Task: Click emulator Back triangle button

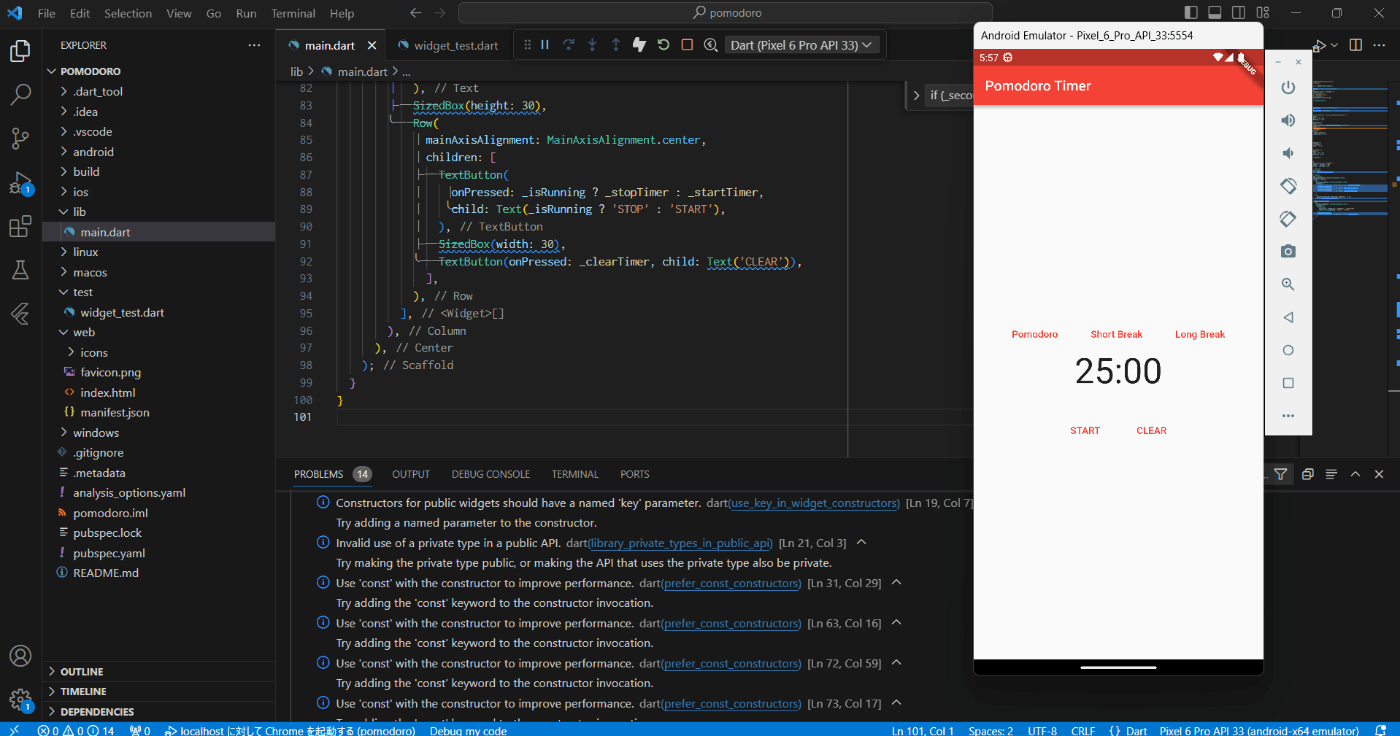Action: coord(1288,317)
